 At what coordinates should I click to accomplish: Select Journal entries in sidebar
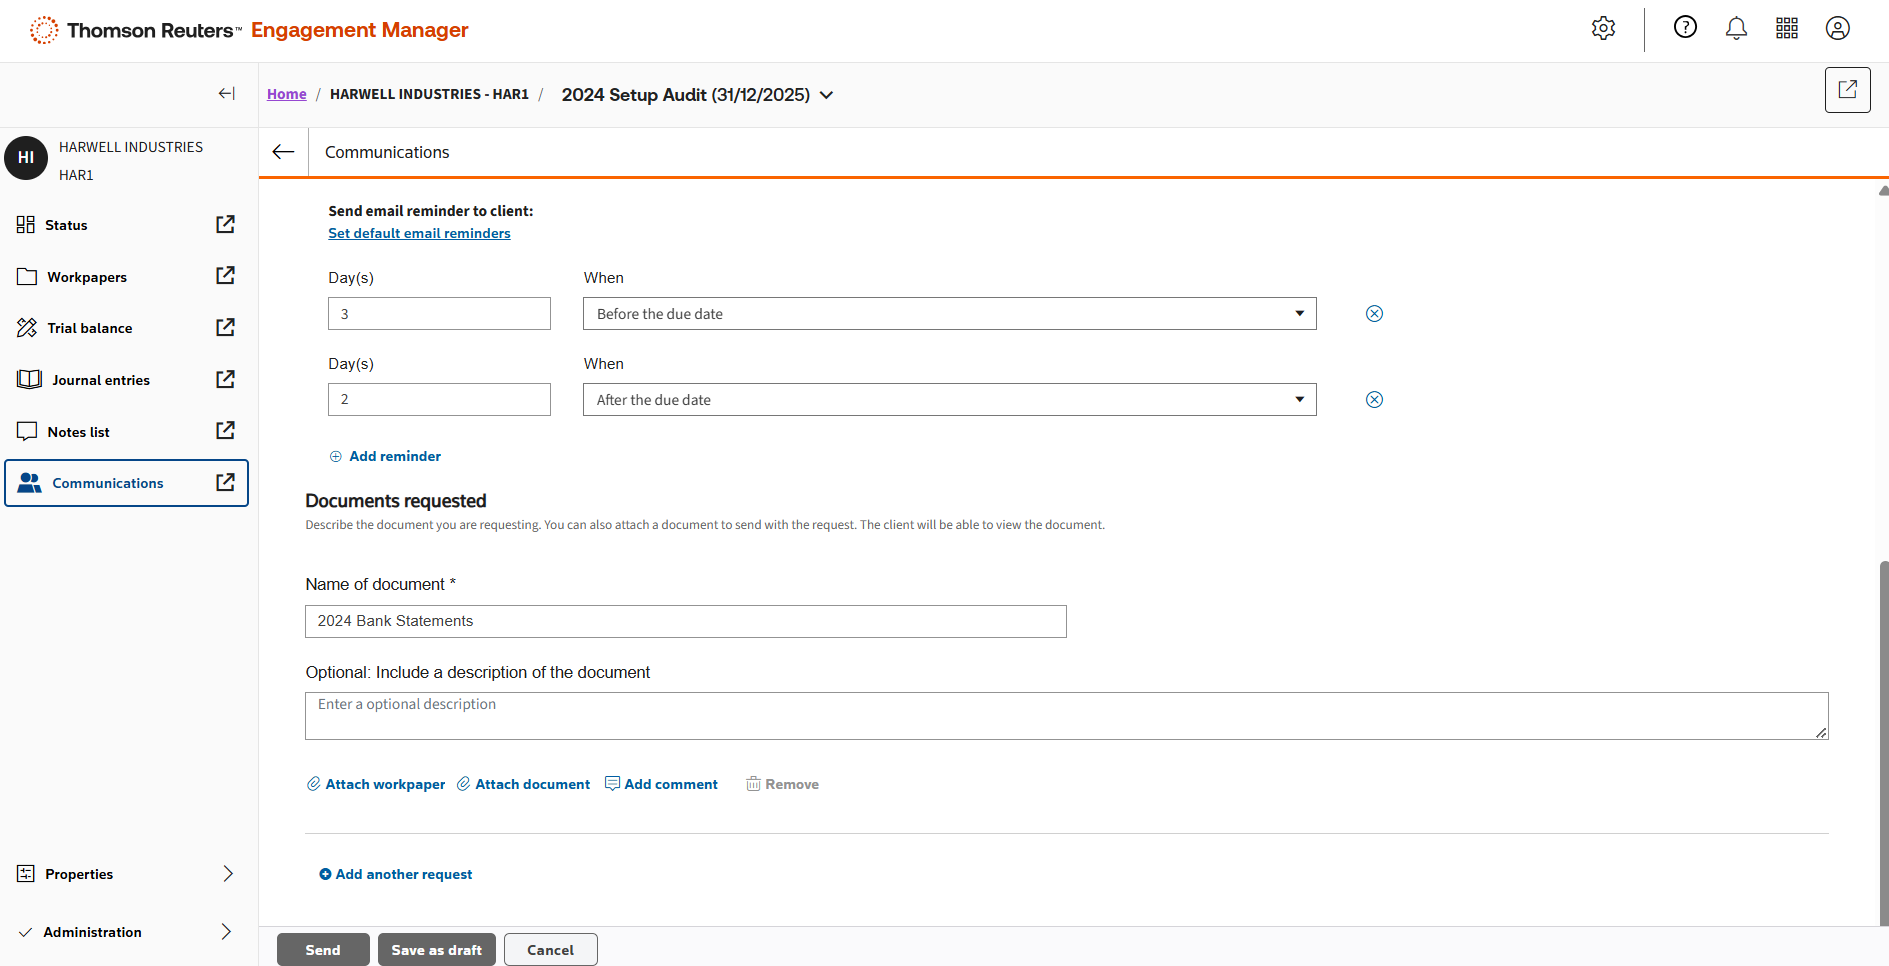click(x=100, y=380)
